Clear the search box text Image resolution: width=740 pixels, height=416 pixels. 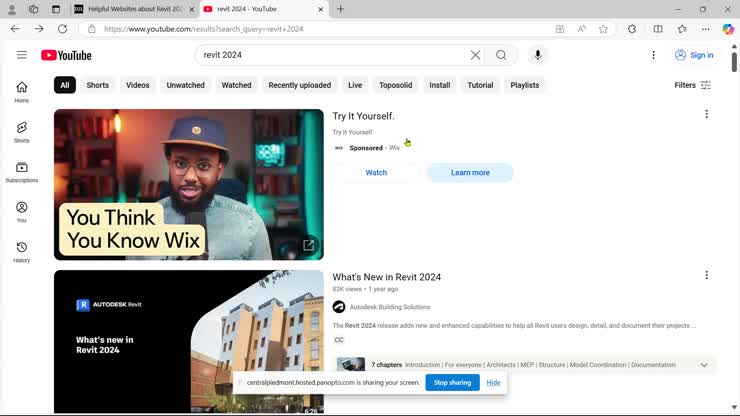click(x=475, y=55)
